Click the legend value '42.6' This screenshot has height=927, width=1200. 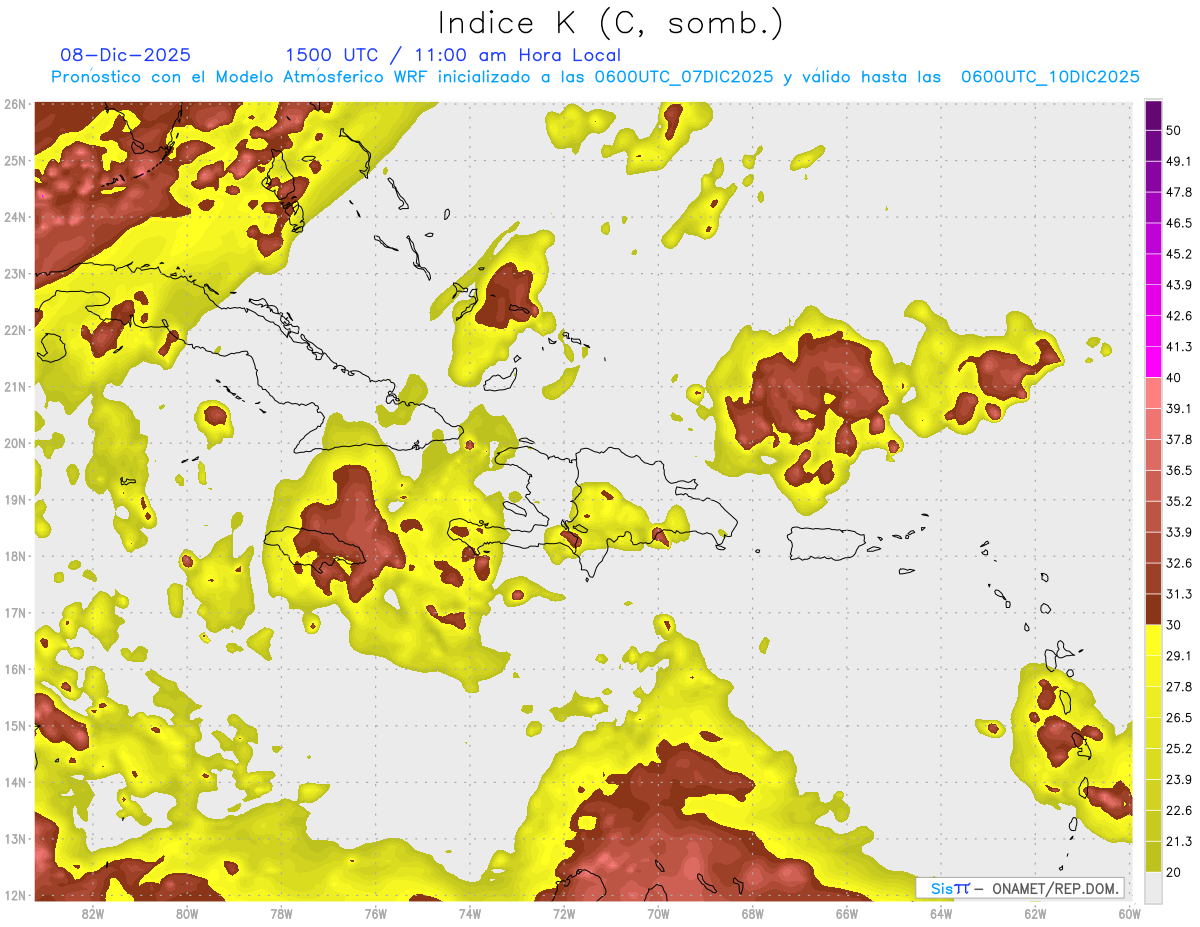[x=1179, y=316]
